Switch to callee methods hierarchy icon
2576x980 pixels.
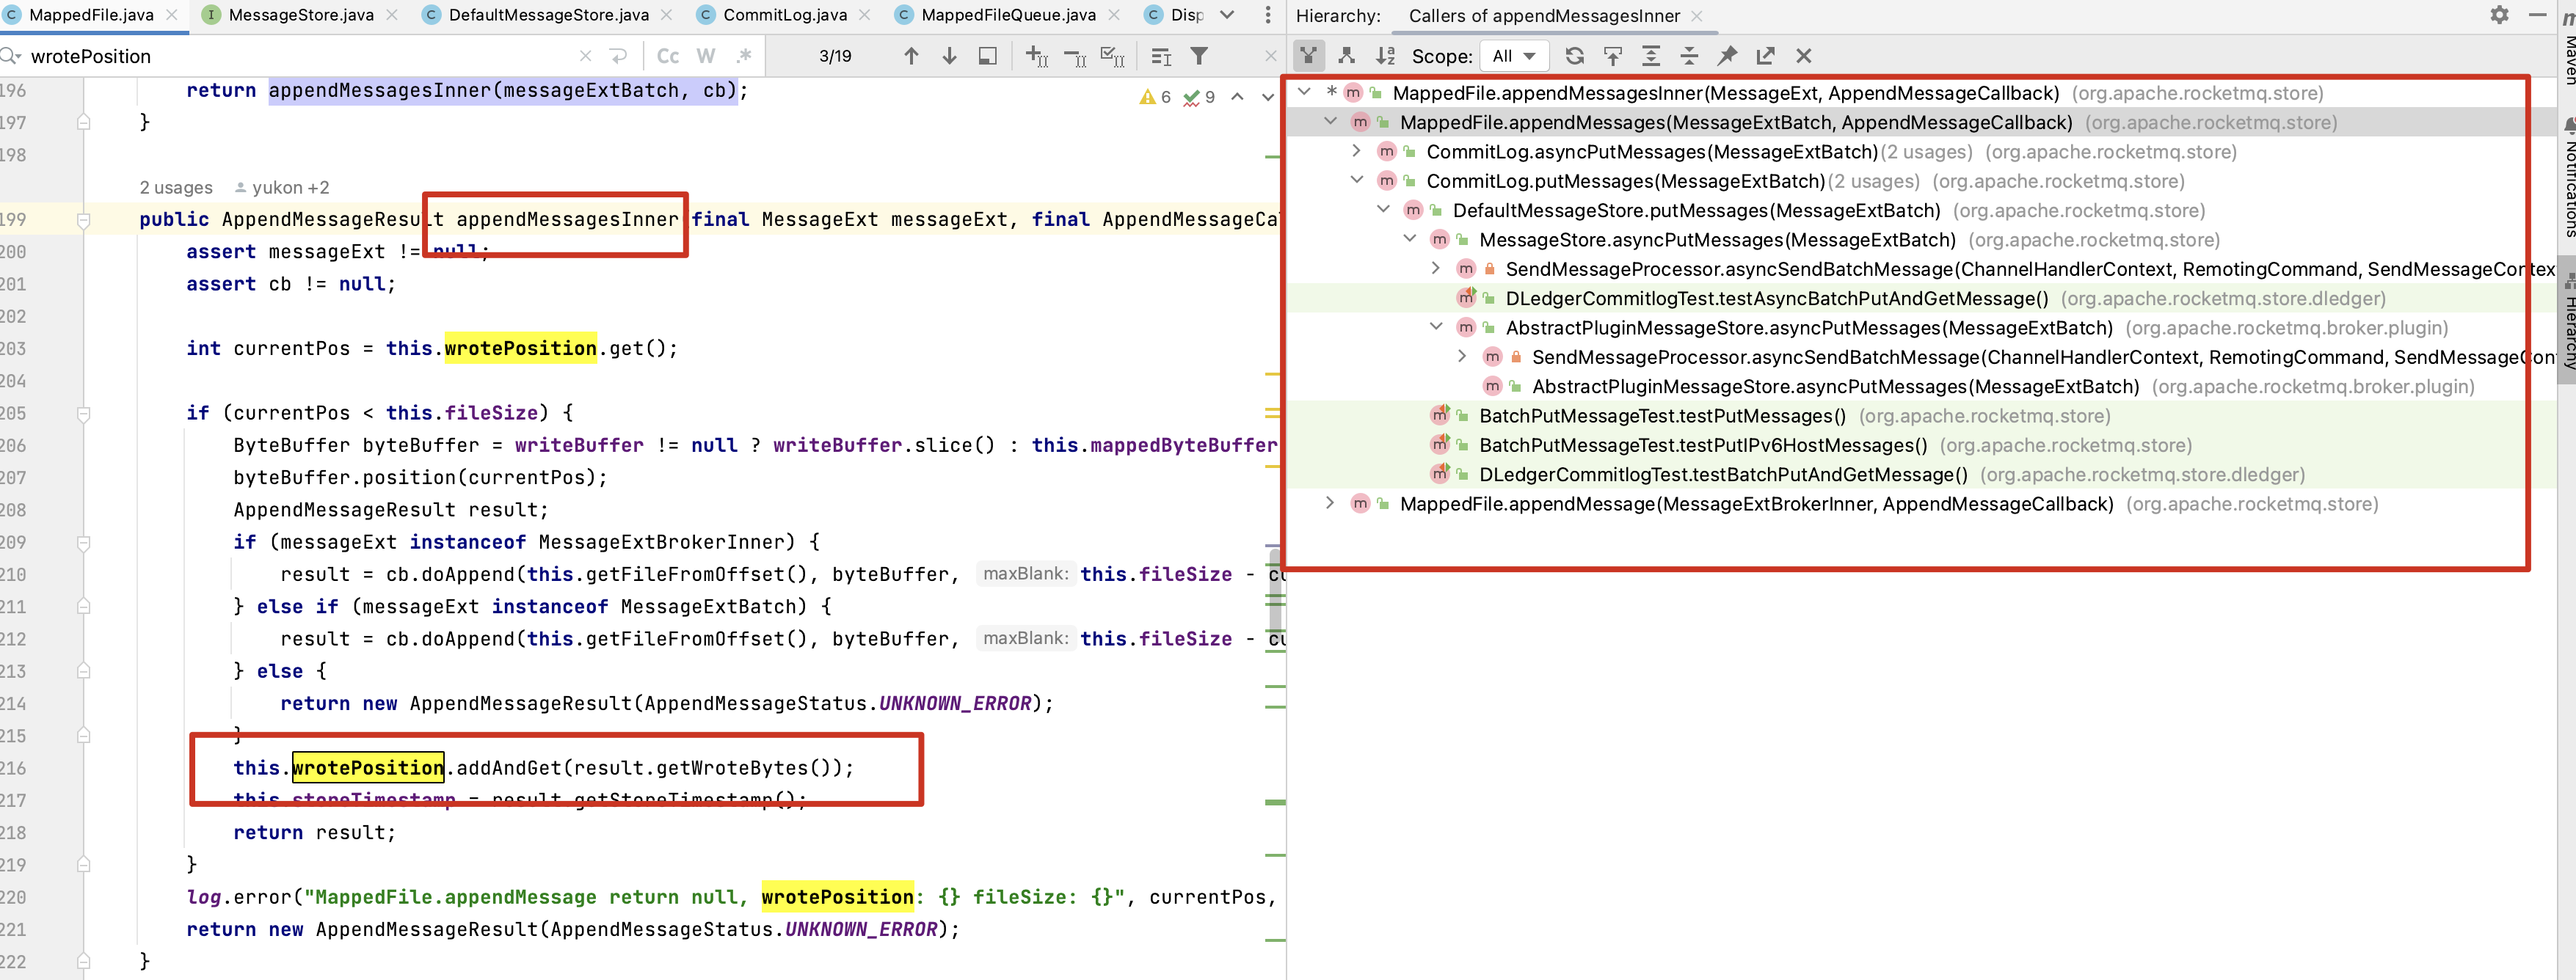coord(1346,56)
